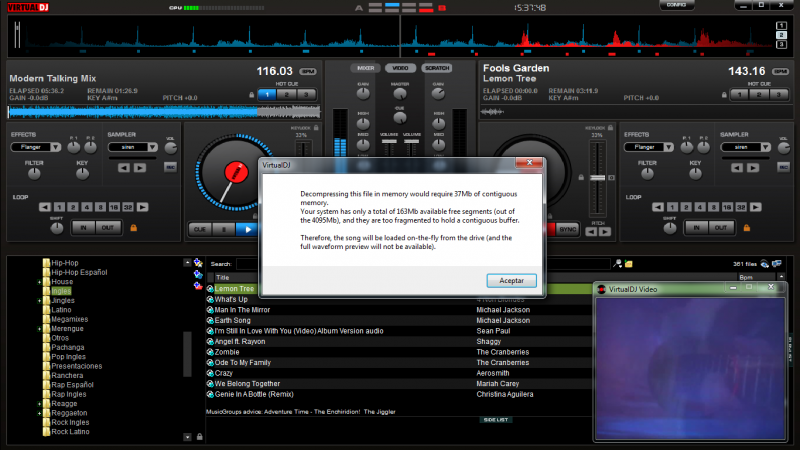800x450 pixels.
Task: Switch to the VIDEO tab
Action: point(401,68)
